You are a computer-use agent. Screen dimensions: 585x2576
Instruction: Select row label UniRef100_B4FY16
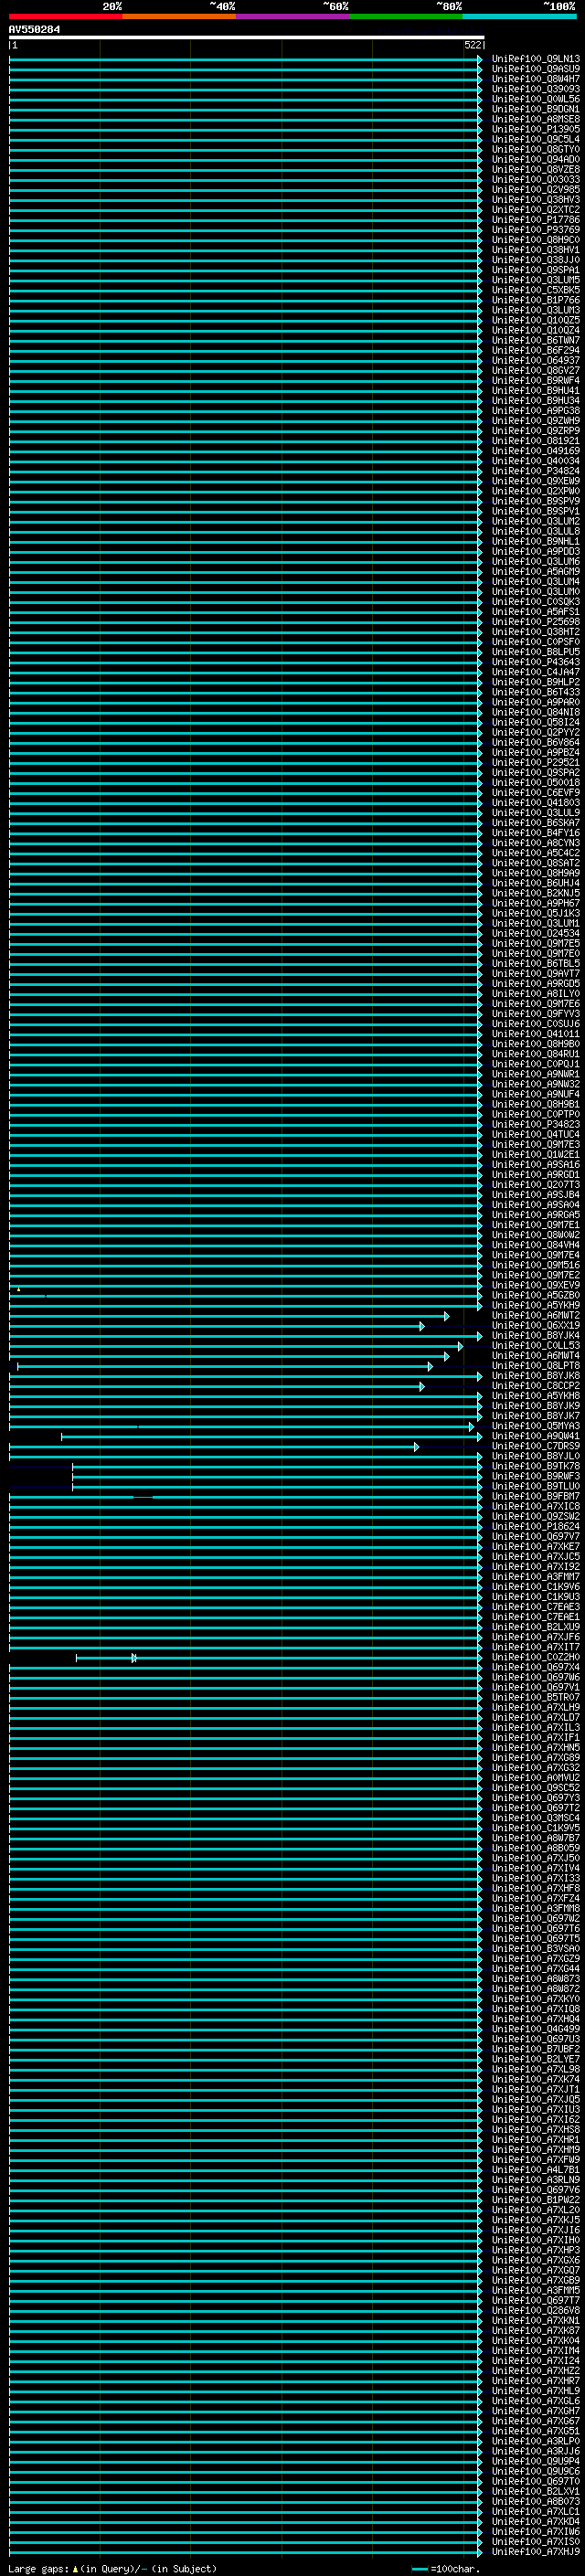pos(535,833)
